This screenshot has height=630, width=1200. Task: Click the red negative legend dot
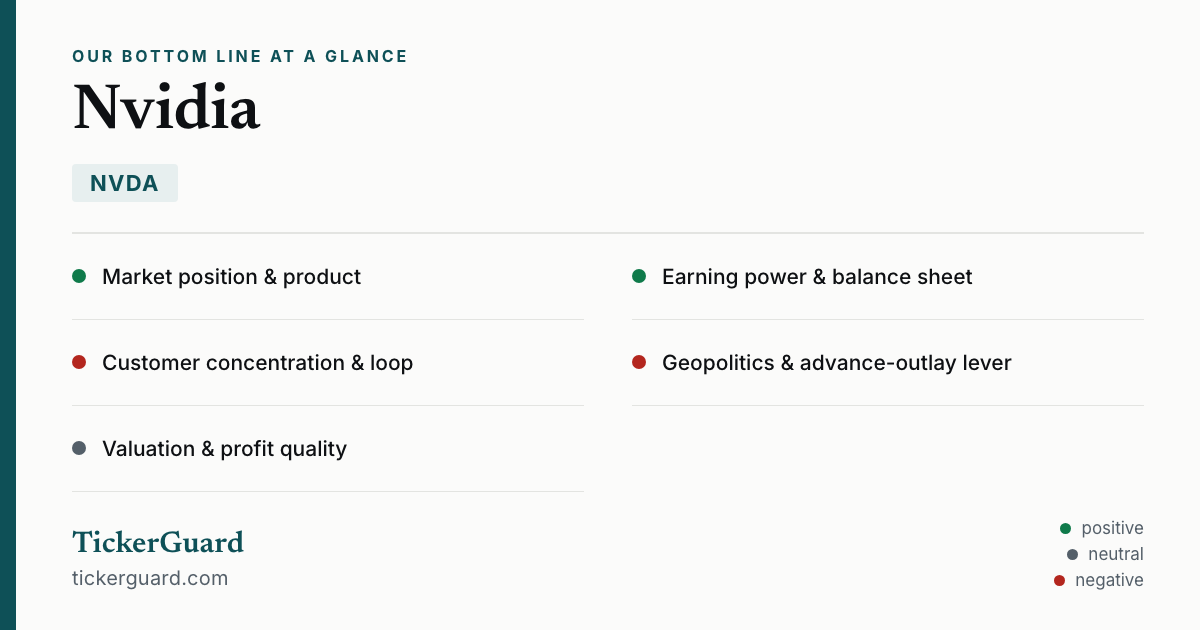coord(1059,580)
